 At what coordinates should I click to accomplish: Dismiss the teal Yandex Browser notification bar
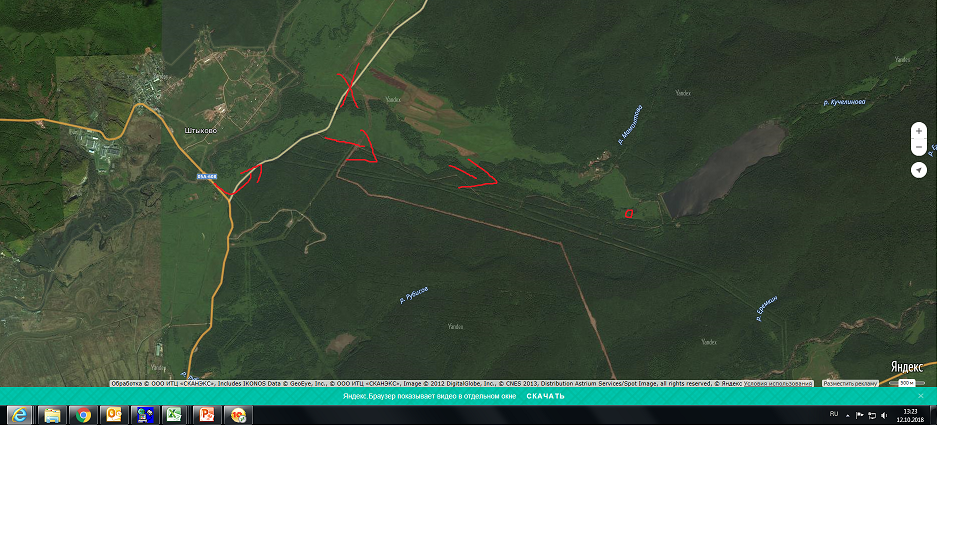[921, 396]
